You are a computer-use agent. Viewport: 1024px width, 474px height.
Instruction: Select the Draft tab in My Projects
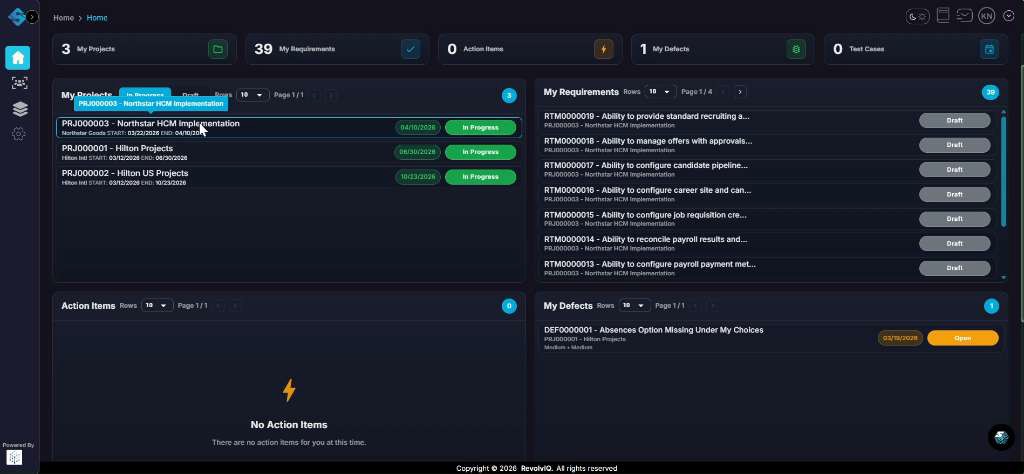point(191,95)
